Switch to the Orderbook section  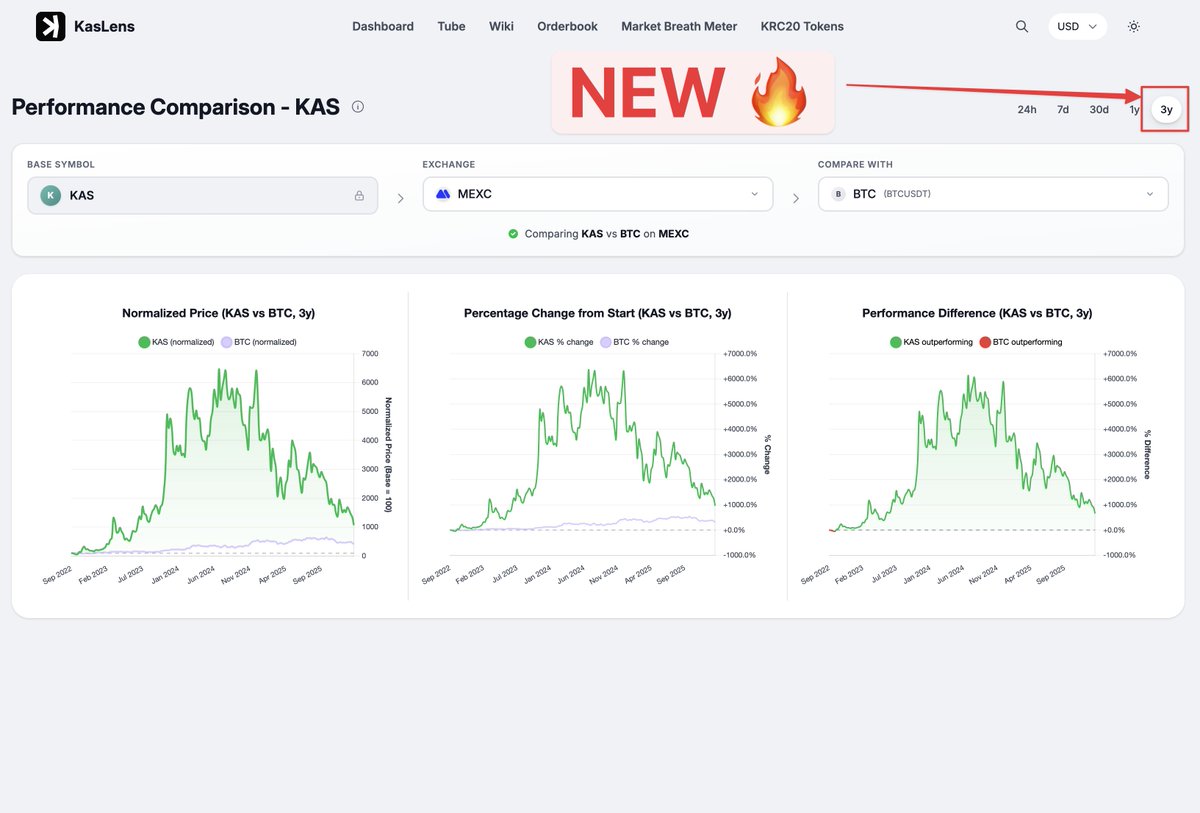click(x=567, y=26)
